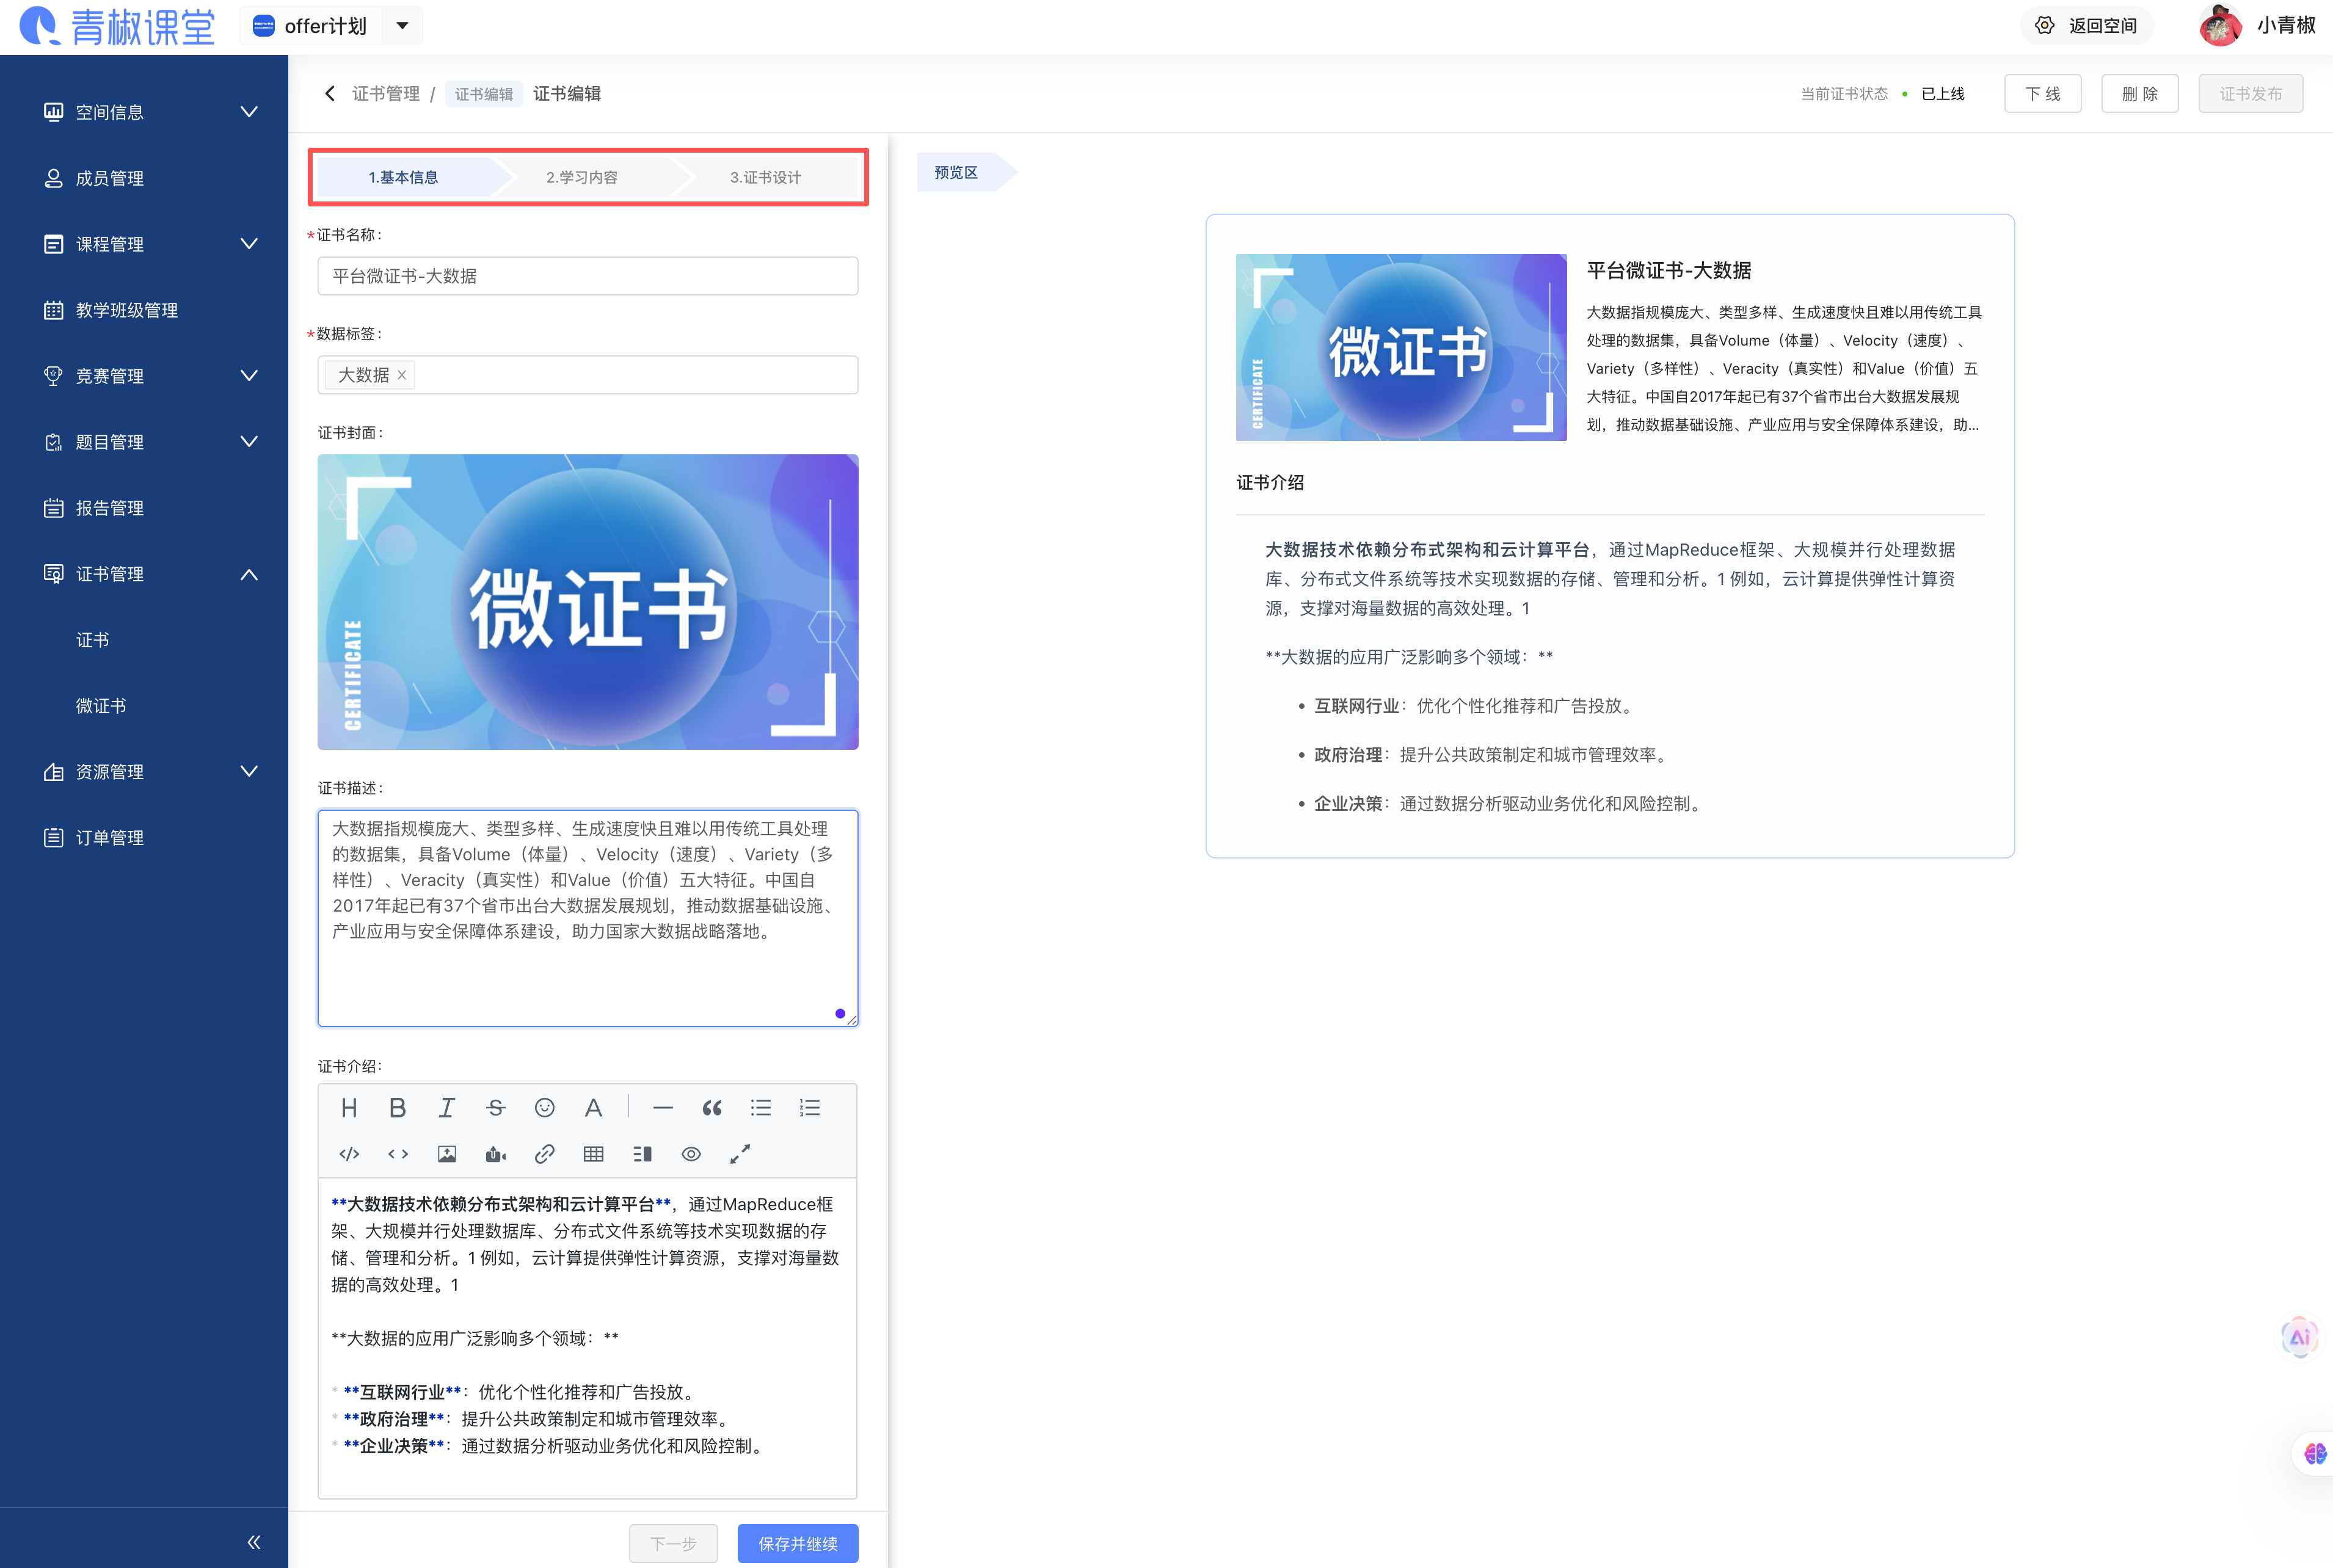Toggle bold formatting in the editor

[398, 1107]
